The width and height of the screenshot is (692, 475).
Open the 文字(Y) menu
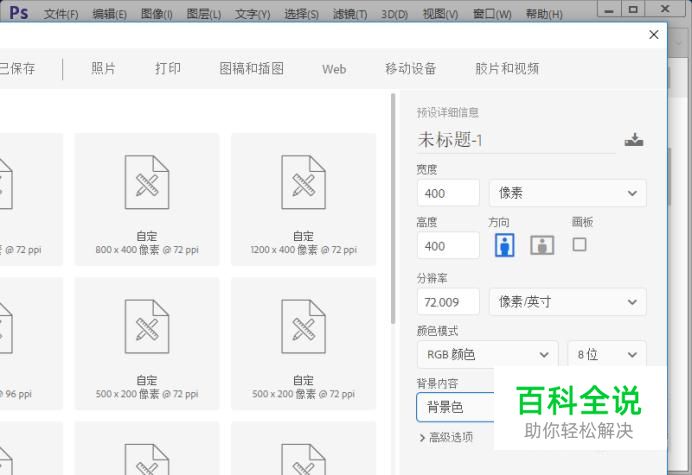pos(252,14)
